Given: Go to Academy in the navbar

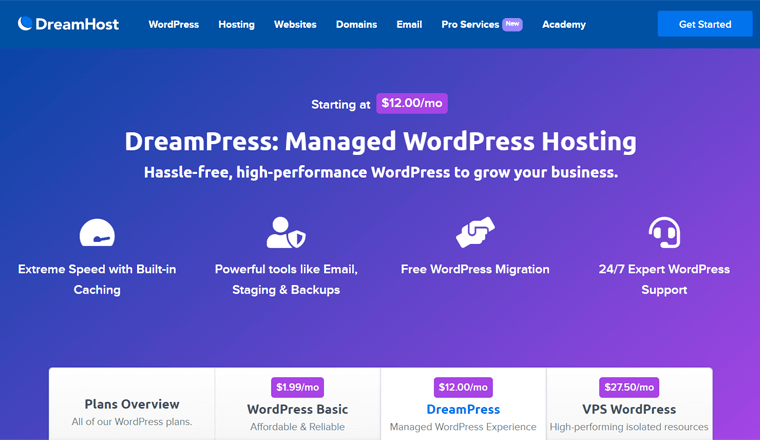Looking at the screenshot, I should [x=564, y=24].
